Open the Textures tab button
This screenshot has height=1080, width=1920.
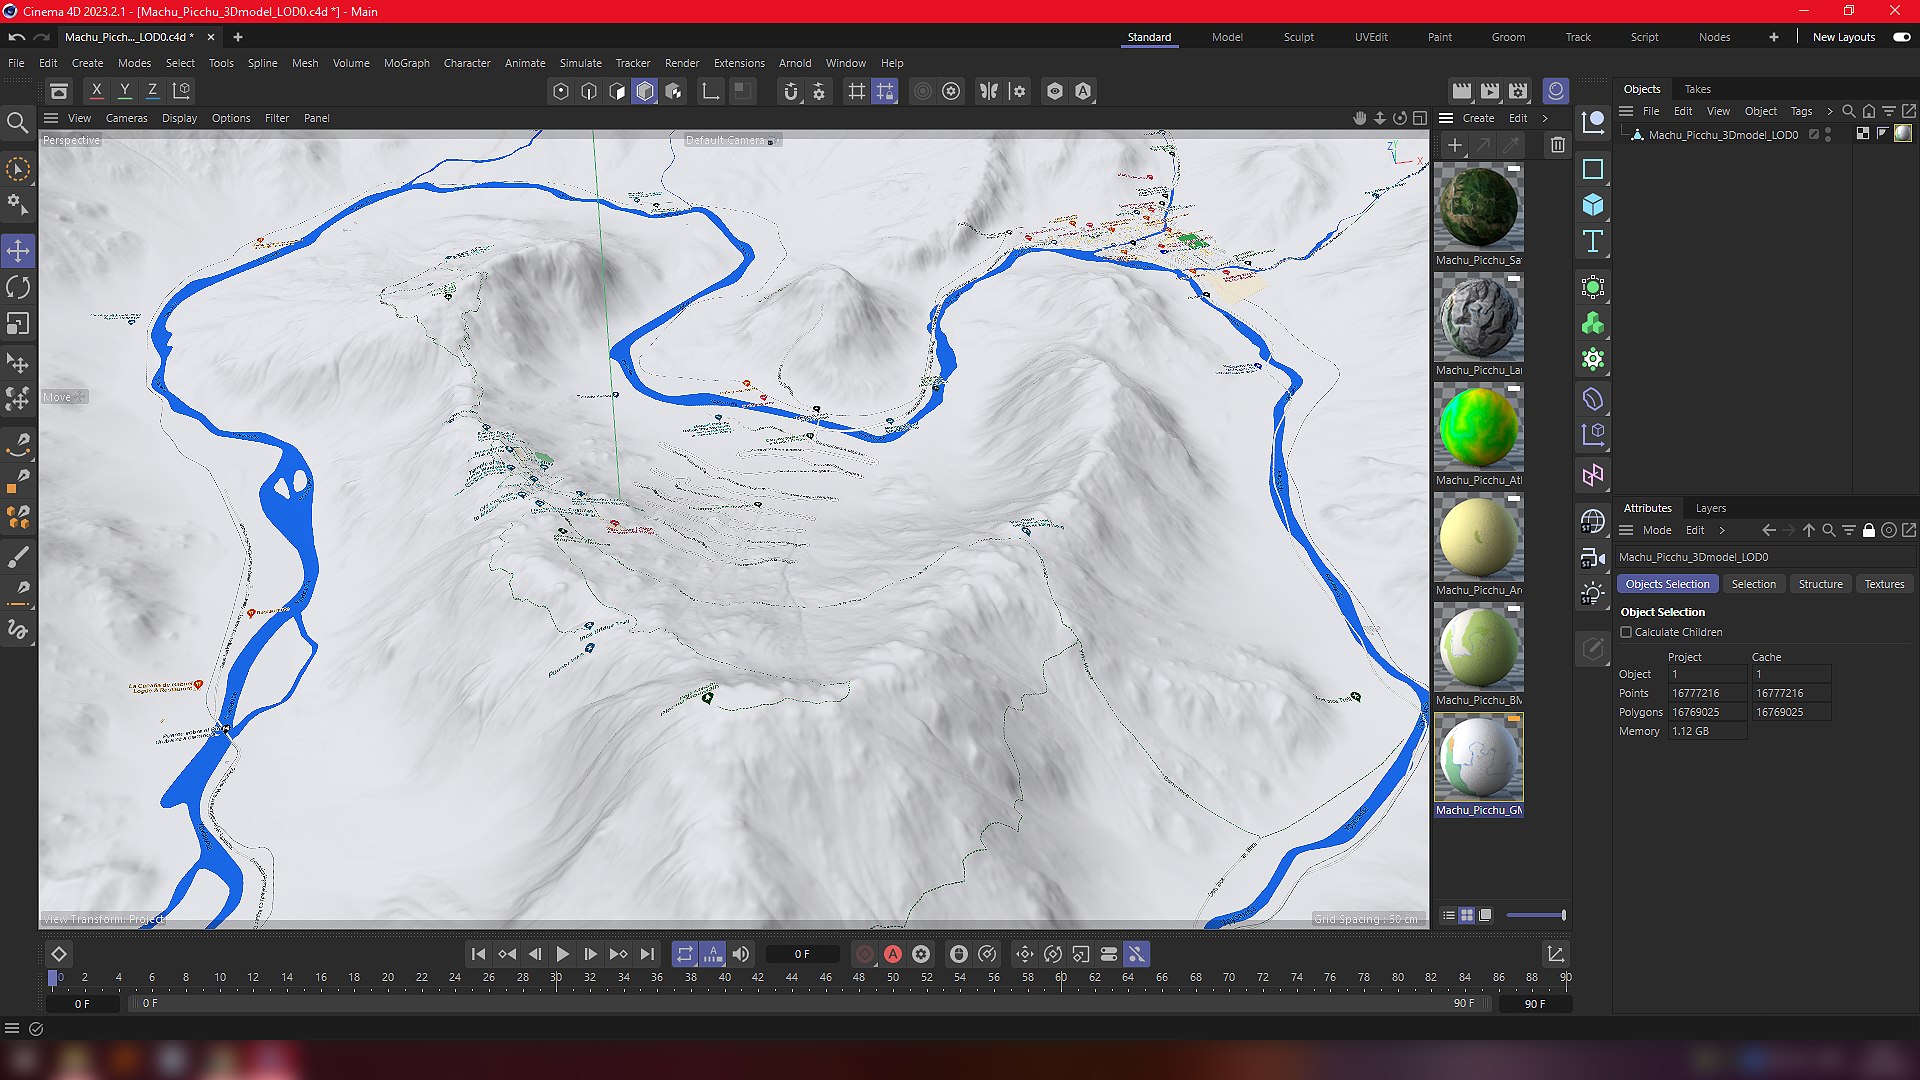1884,584
